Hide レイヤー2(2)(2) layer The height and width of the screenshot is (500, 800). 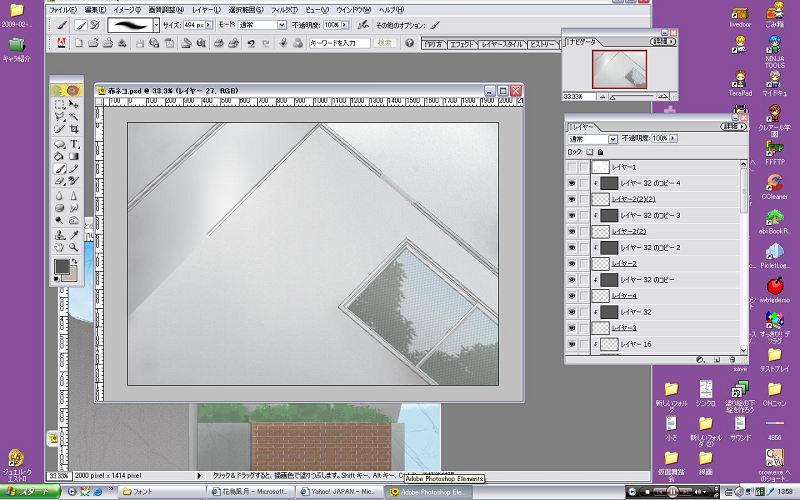(x=572, y=199)
